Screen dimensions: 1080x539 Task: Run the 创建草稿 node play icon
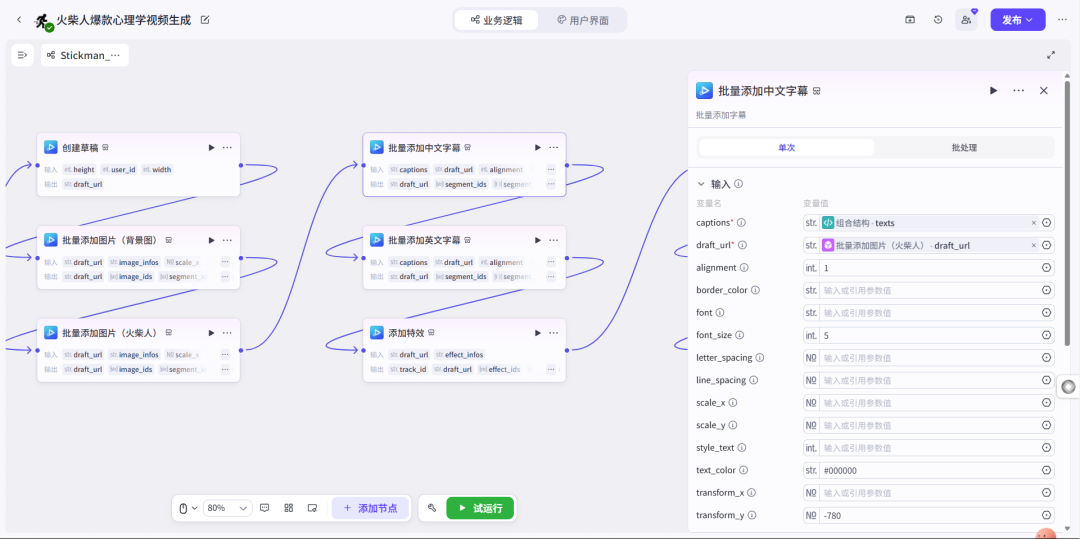click(211, 147)
